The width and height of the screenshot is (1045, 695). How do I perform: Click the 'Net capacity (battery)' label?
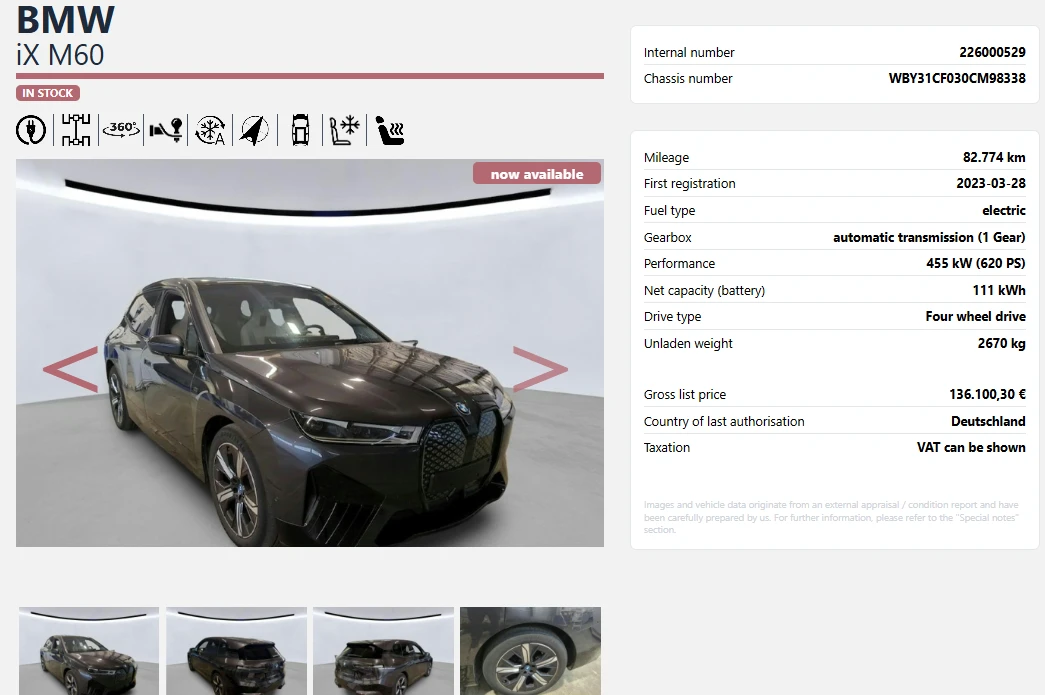pyautogui.click(x=704, y=291)
